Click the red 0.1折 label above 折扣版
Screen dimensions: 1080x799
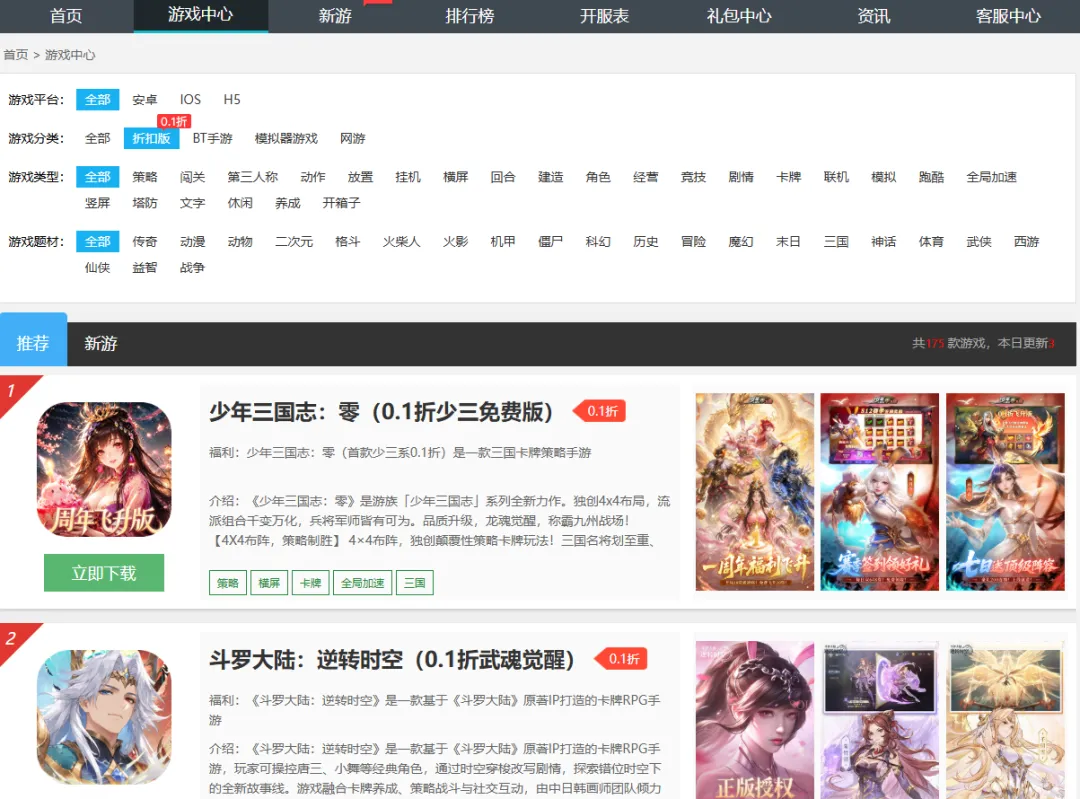(x=174, y=121)
